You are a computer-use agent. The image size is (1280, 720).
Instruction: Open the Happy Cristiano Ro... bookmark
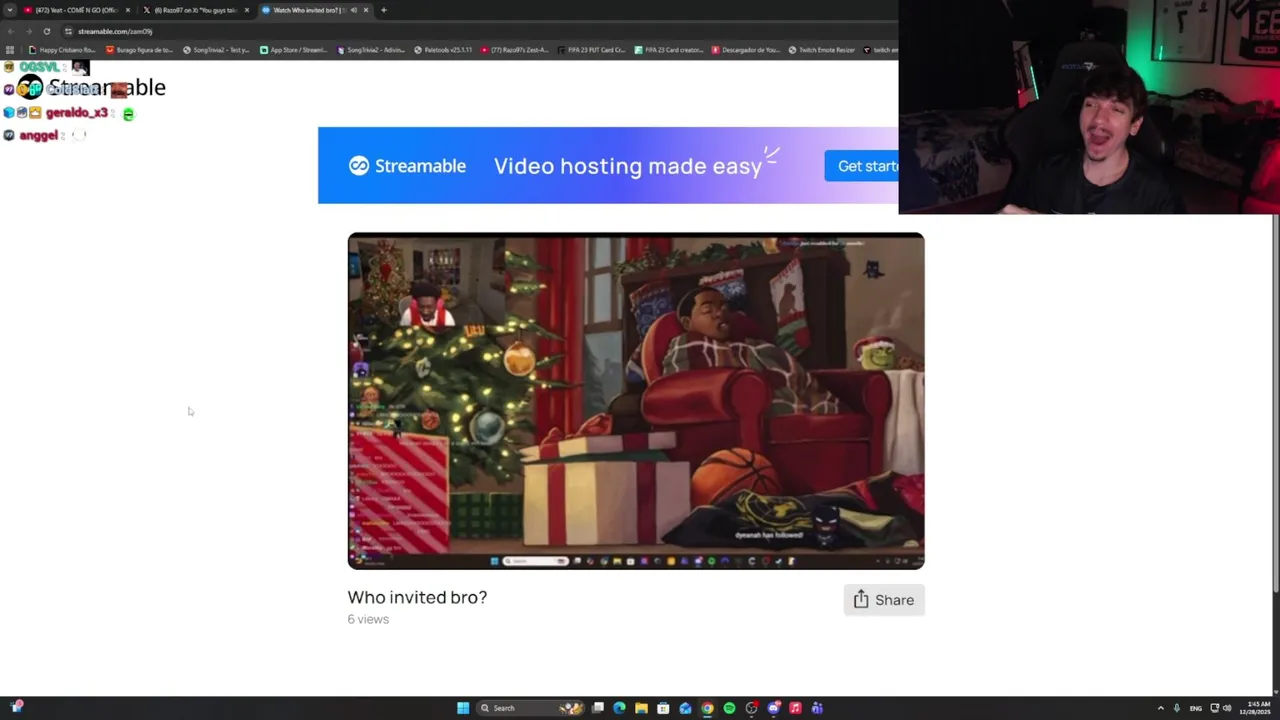62,50
